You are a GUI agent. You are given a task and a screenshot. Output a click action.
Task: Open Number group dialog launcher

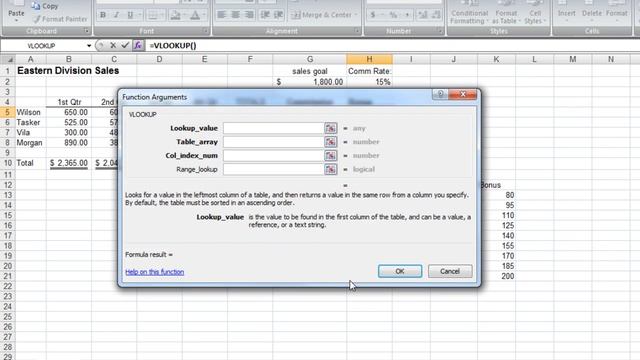point(441,31)
